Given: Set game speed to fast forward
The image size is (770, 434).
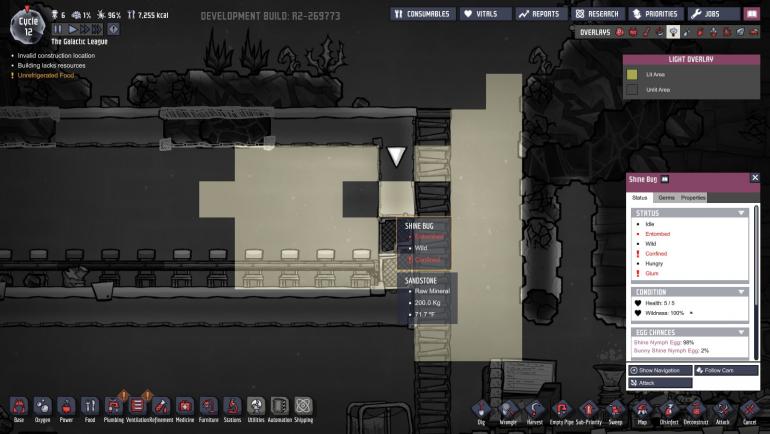Looking at the screenshot, I should (84, 29).
